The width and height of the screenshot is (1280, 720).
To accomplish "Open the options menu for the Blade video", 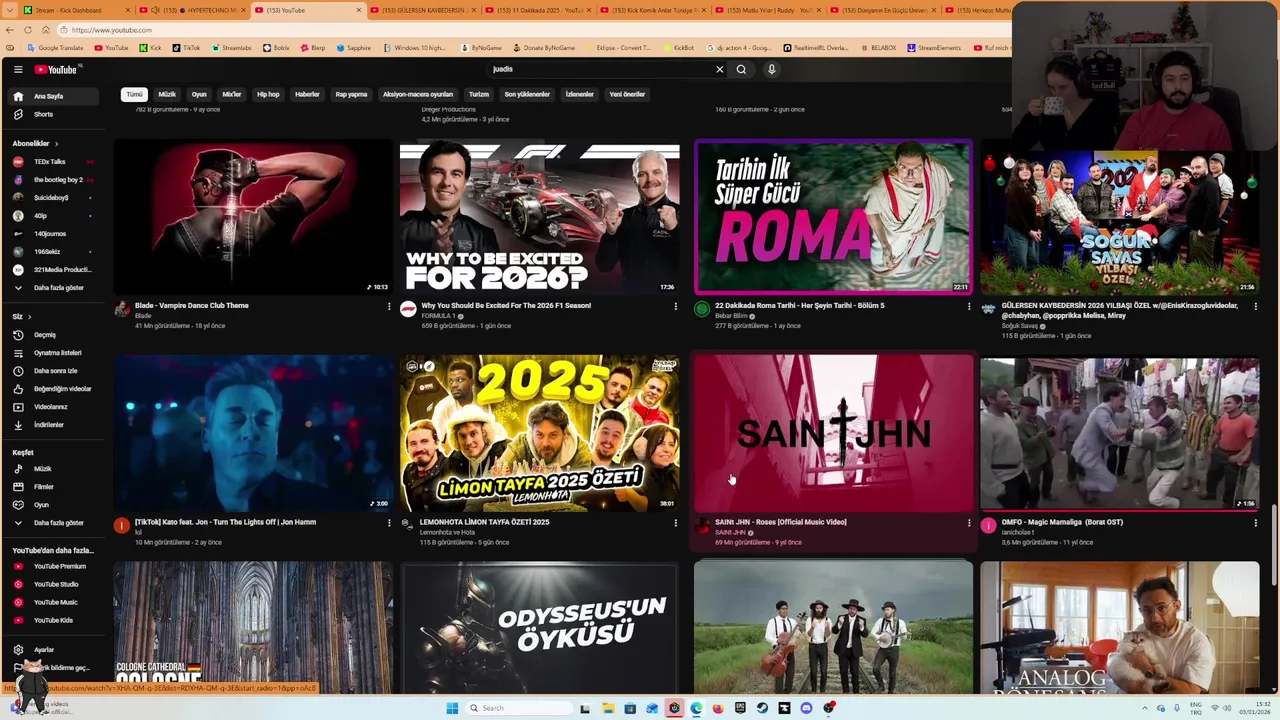I will coord(389,307).
